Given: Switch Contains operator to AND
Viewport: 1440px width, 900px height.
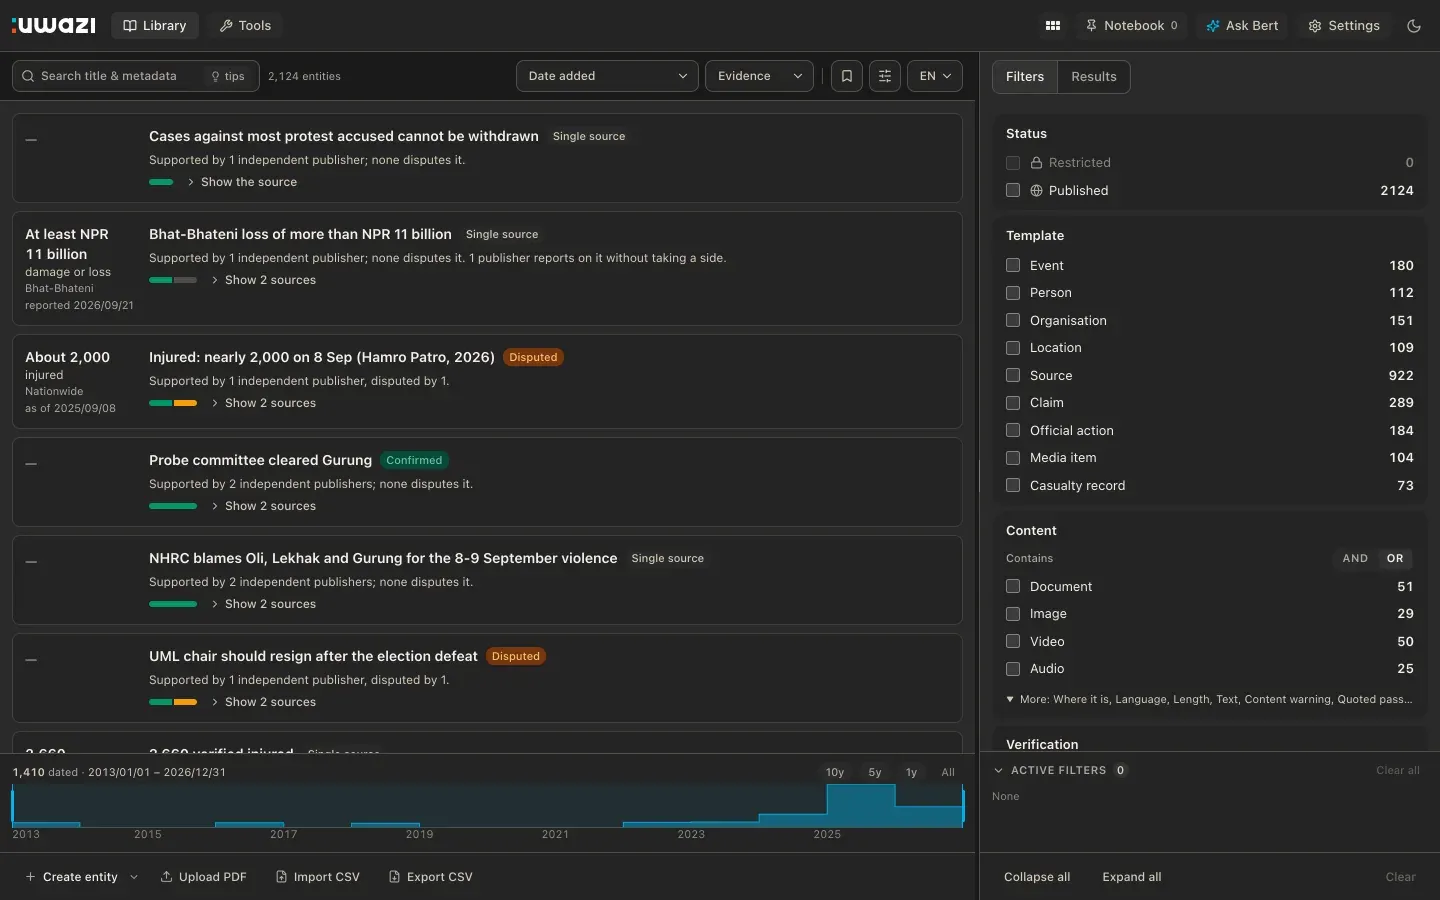Looking at the screenshot, I should (1355, 558).
